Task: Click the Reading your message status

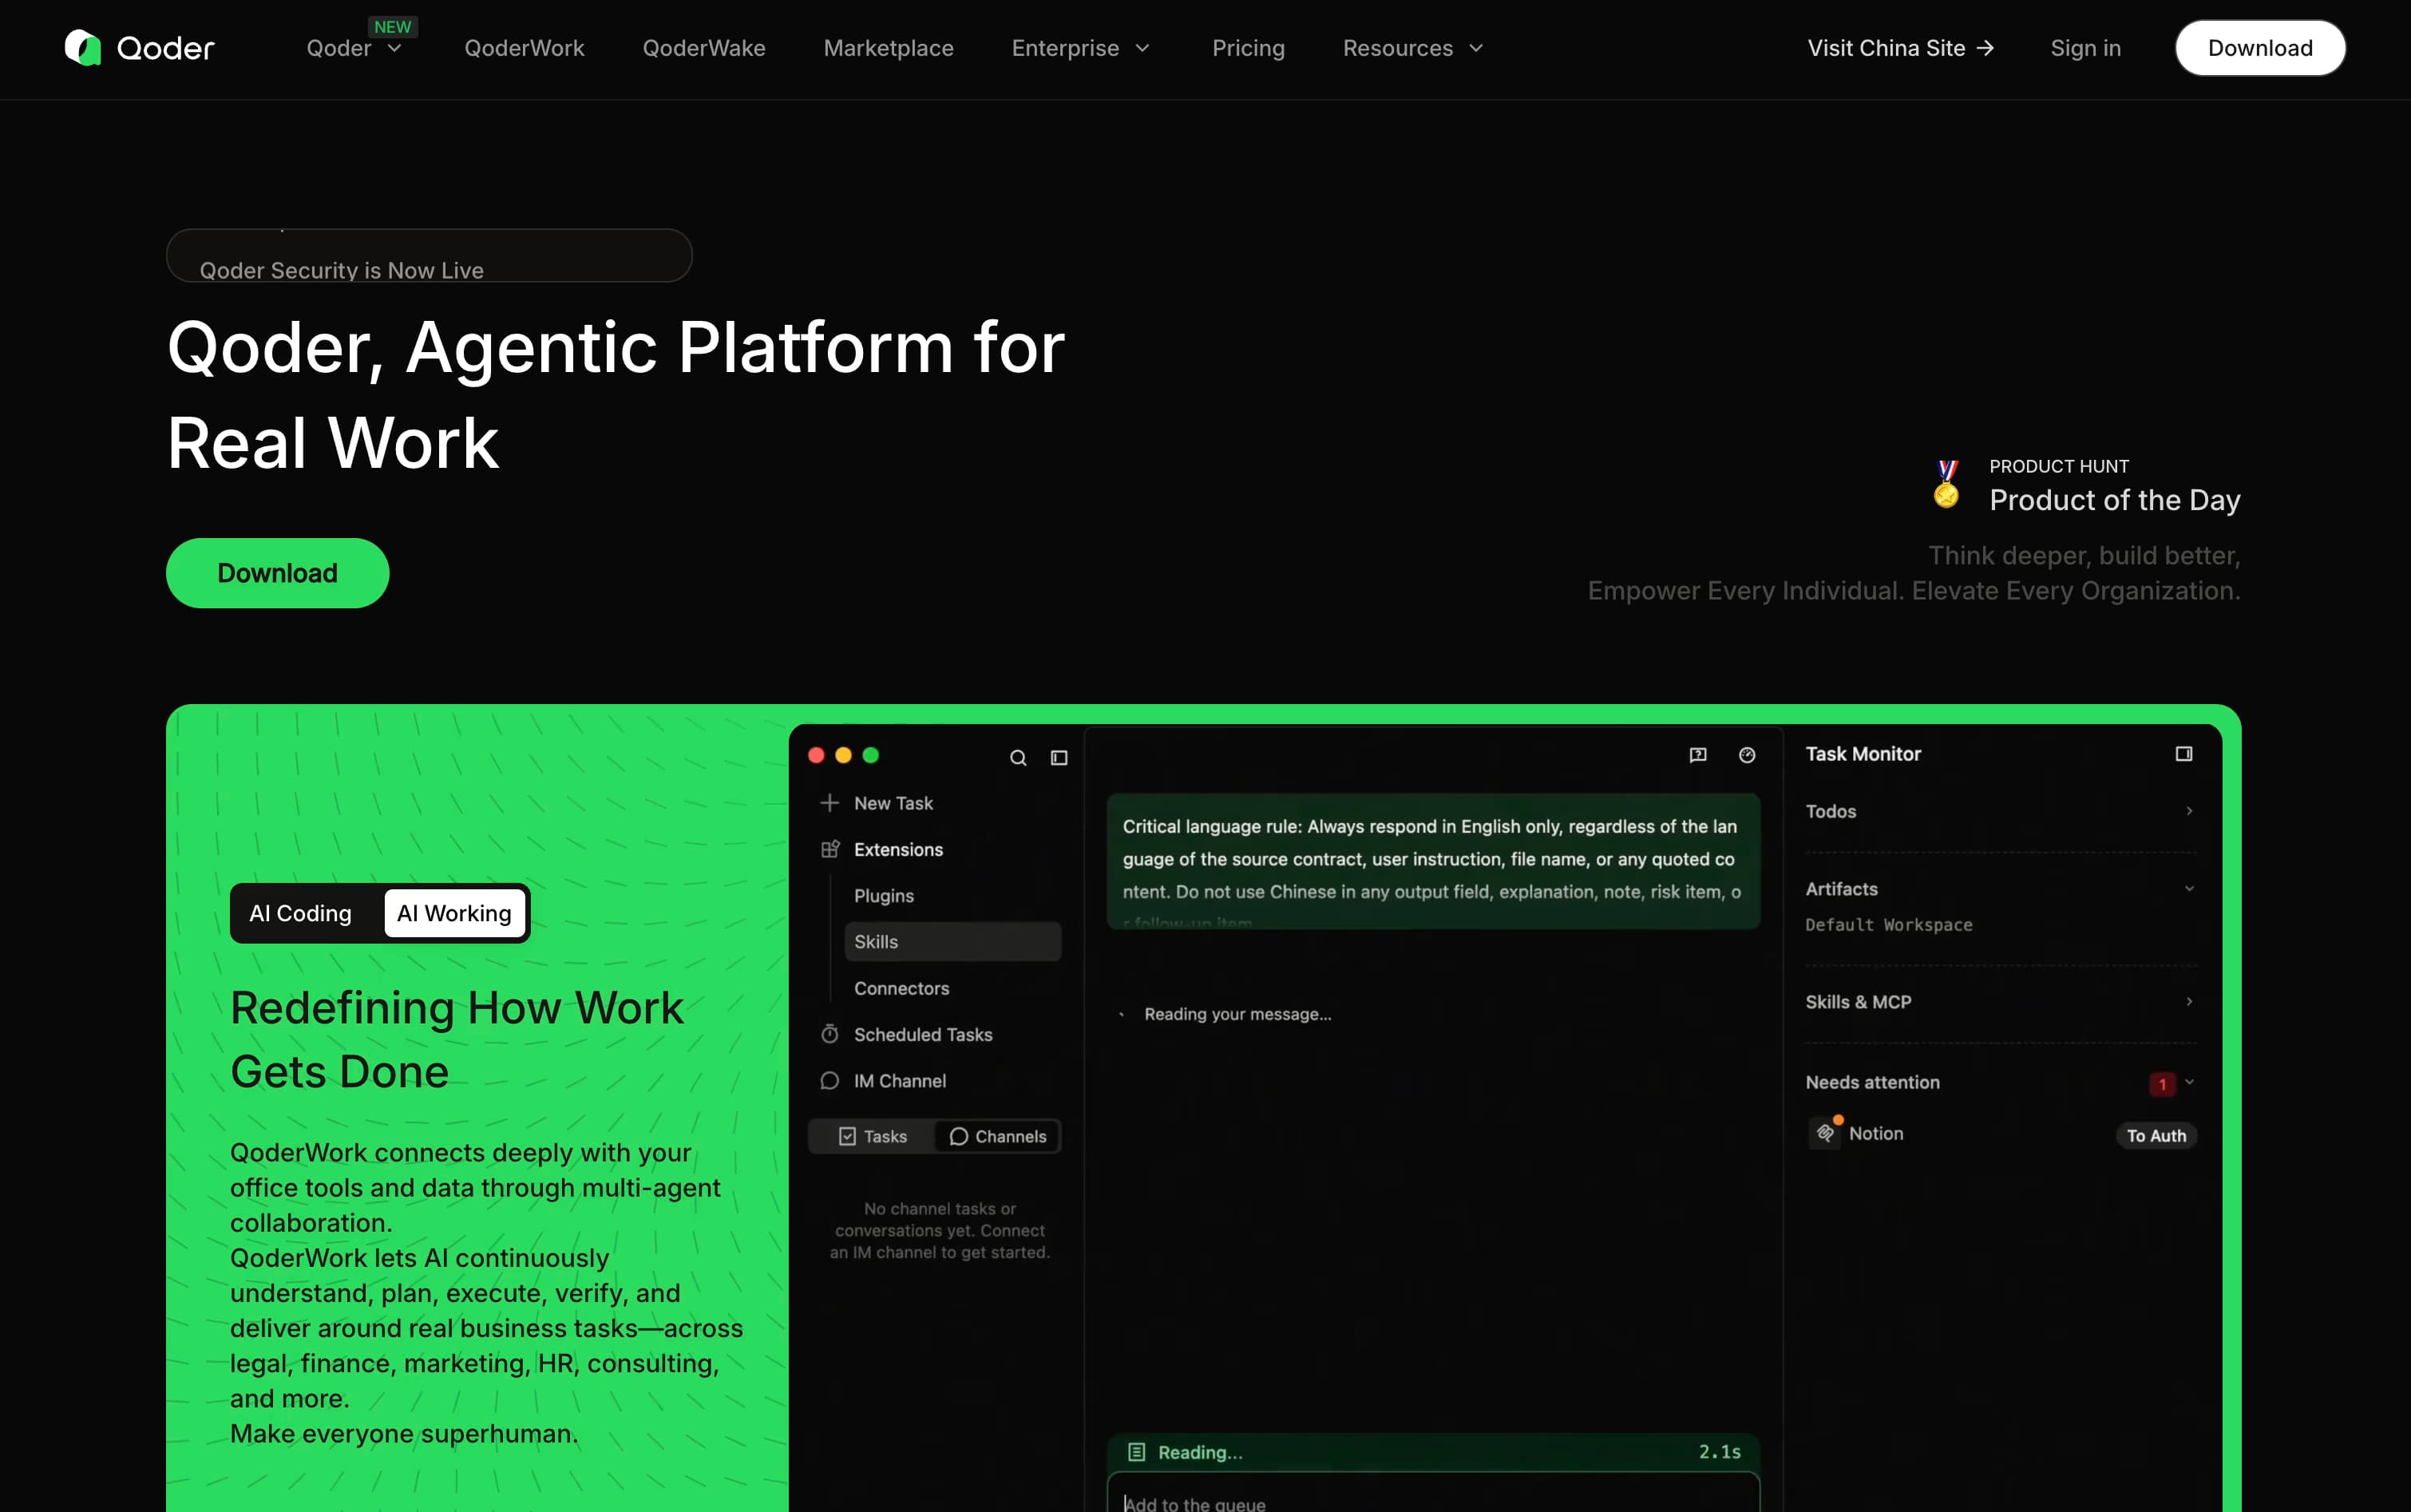Action: [1237, 1014]
